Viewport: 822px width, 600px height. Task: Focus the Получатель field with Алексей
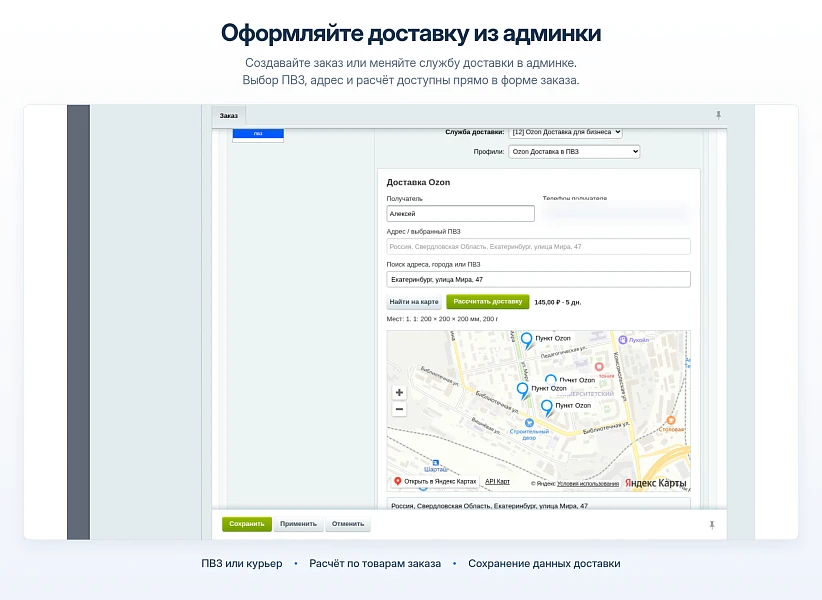(460, 213)
